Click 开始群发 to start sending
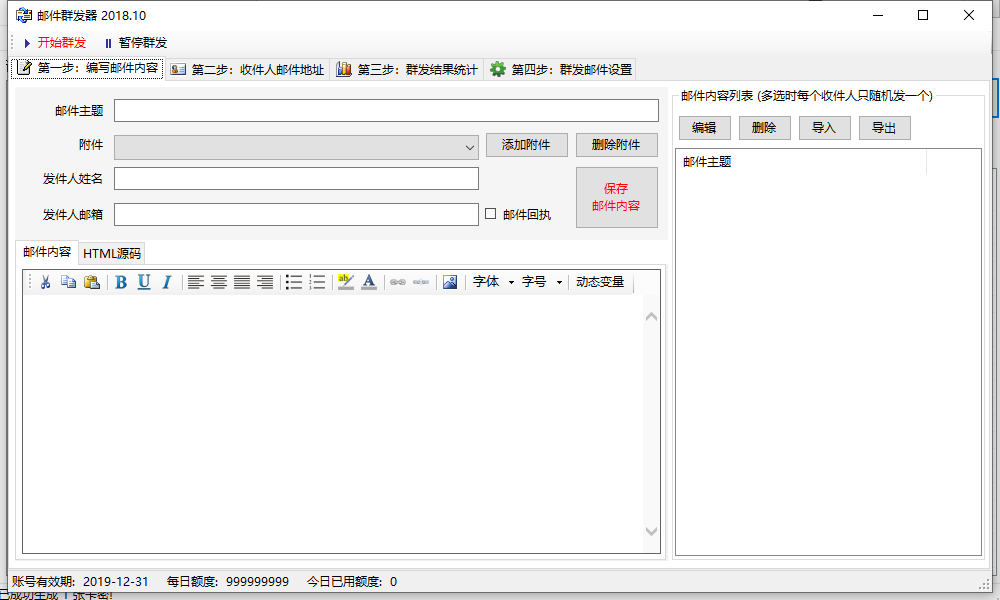1000x600 pixels. tap(55, 43)
